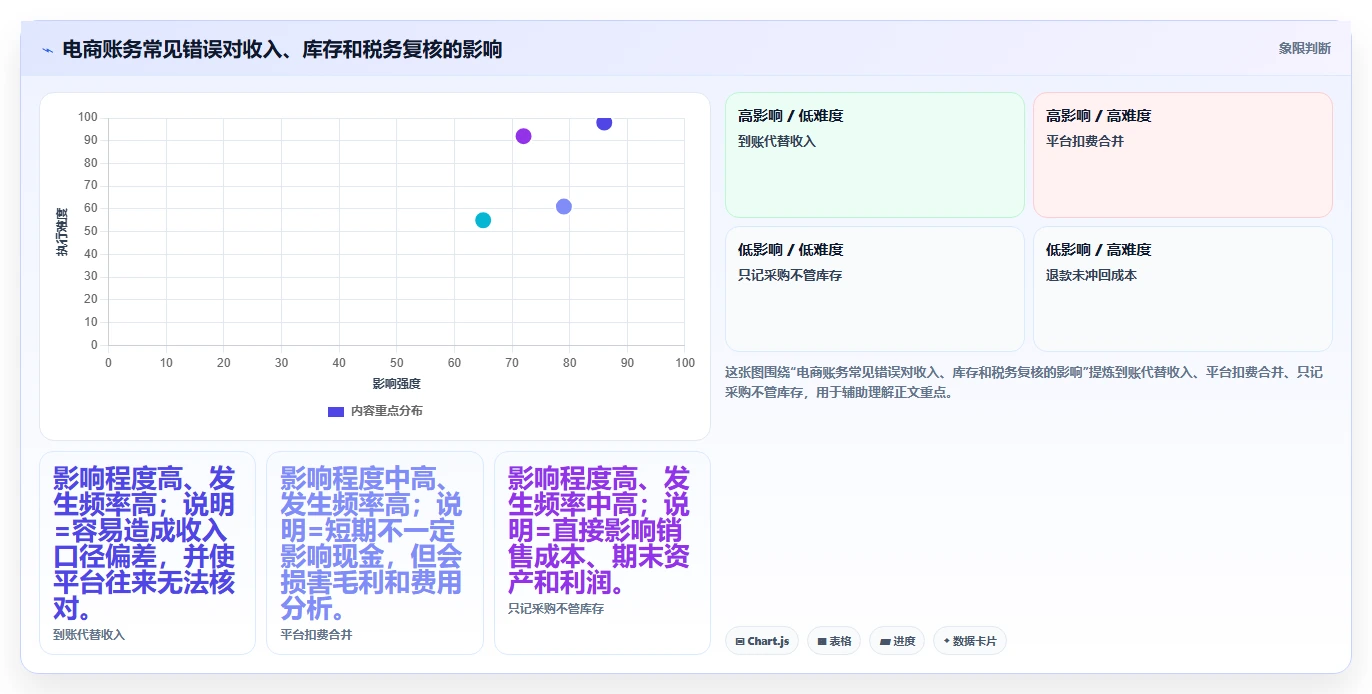Toggle the 内容重点分布 legend swatch

click(x=336, y=411)
